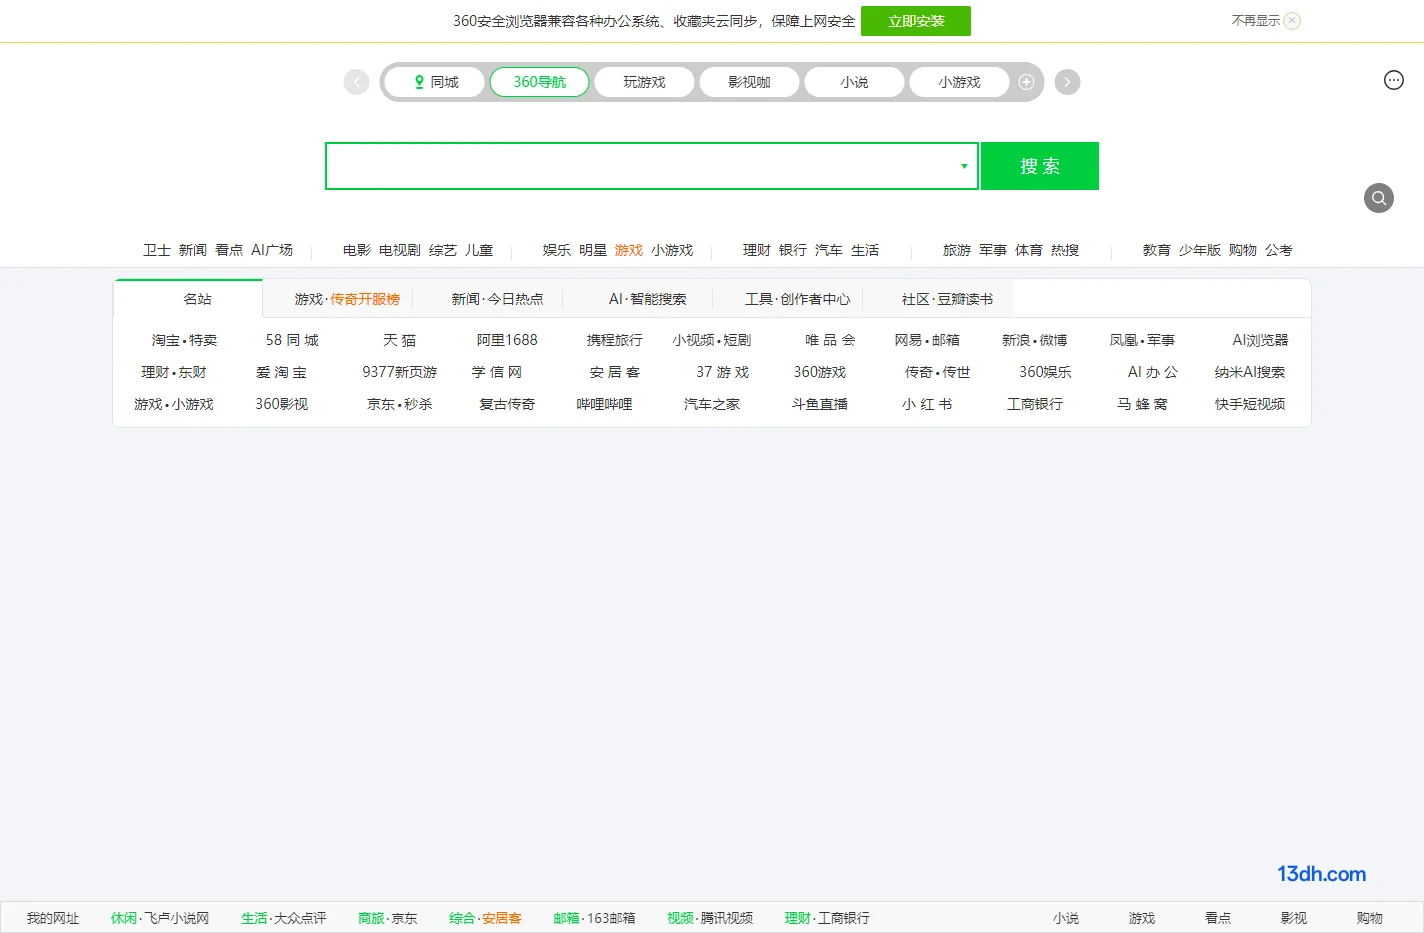
Task: Click the 汽车之家 link
Action: pos(712,404)
